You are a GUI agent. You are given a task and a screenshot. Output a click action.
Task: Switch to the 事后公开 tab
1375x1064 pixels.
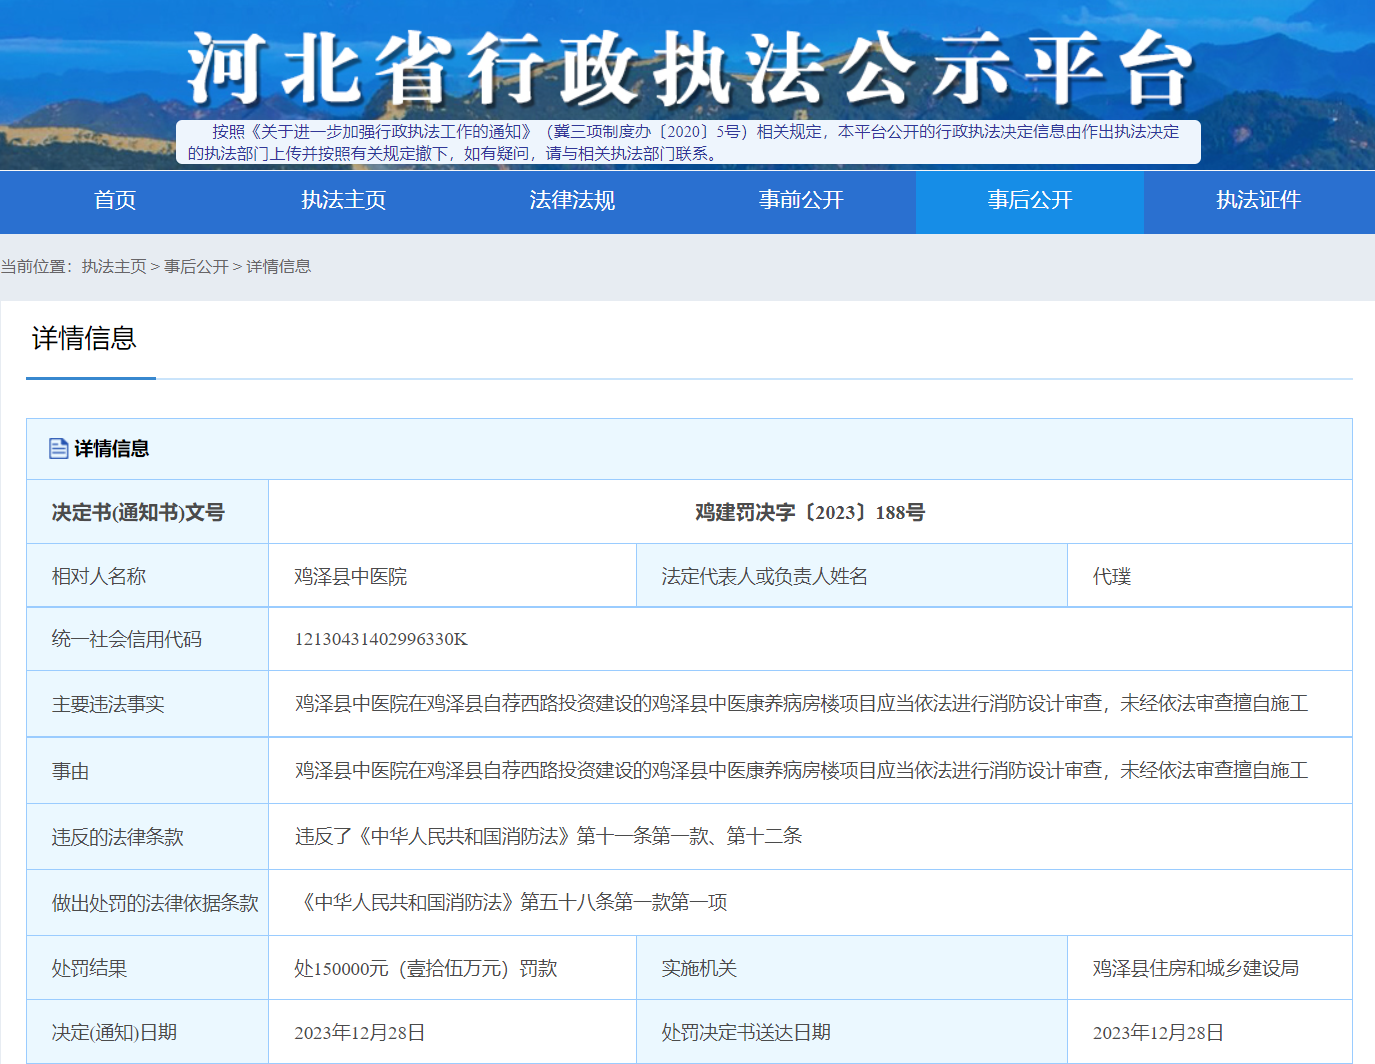point(1029,200)
